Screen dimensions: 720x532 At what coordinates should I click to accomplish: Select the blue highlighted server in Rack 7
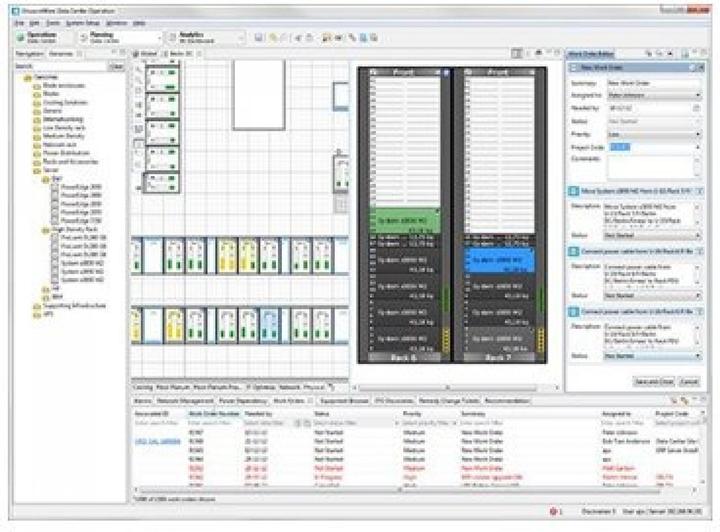point(499,260)
